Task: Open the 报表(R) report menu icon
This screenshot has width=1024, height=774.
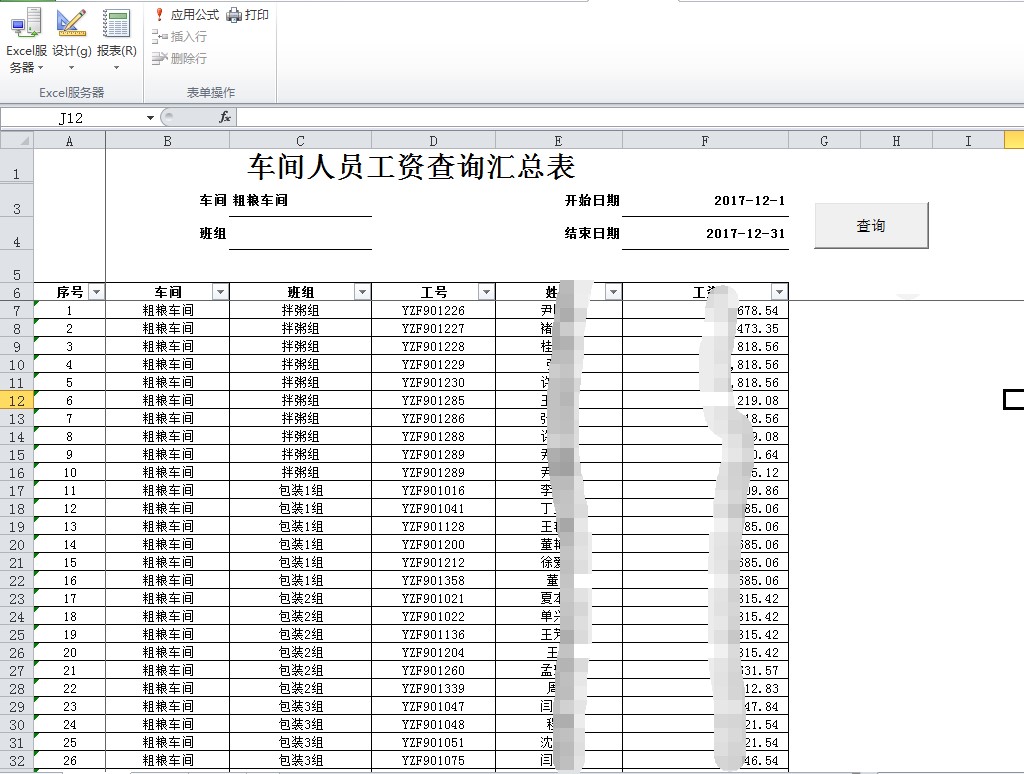Action: (x=116, y=40)
